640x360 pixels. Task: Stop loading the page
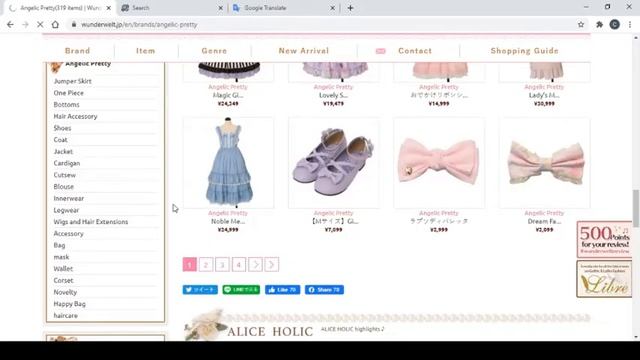point(40,24)
